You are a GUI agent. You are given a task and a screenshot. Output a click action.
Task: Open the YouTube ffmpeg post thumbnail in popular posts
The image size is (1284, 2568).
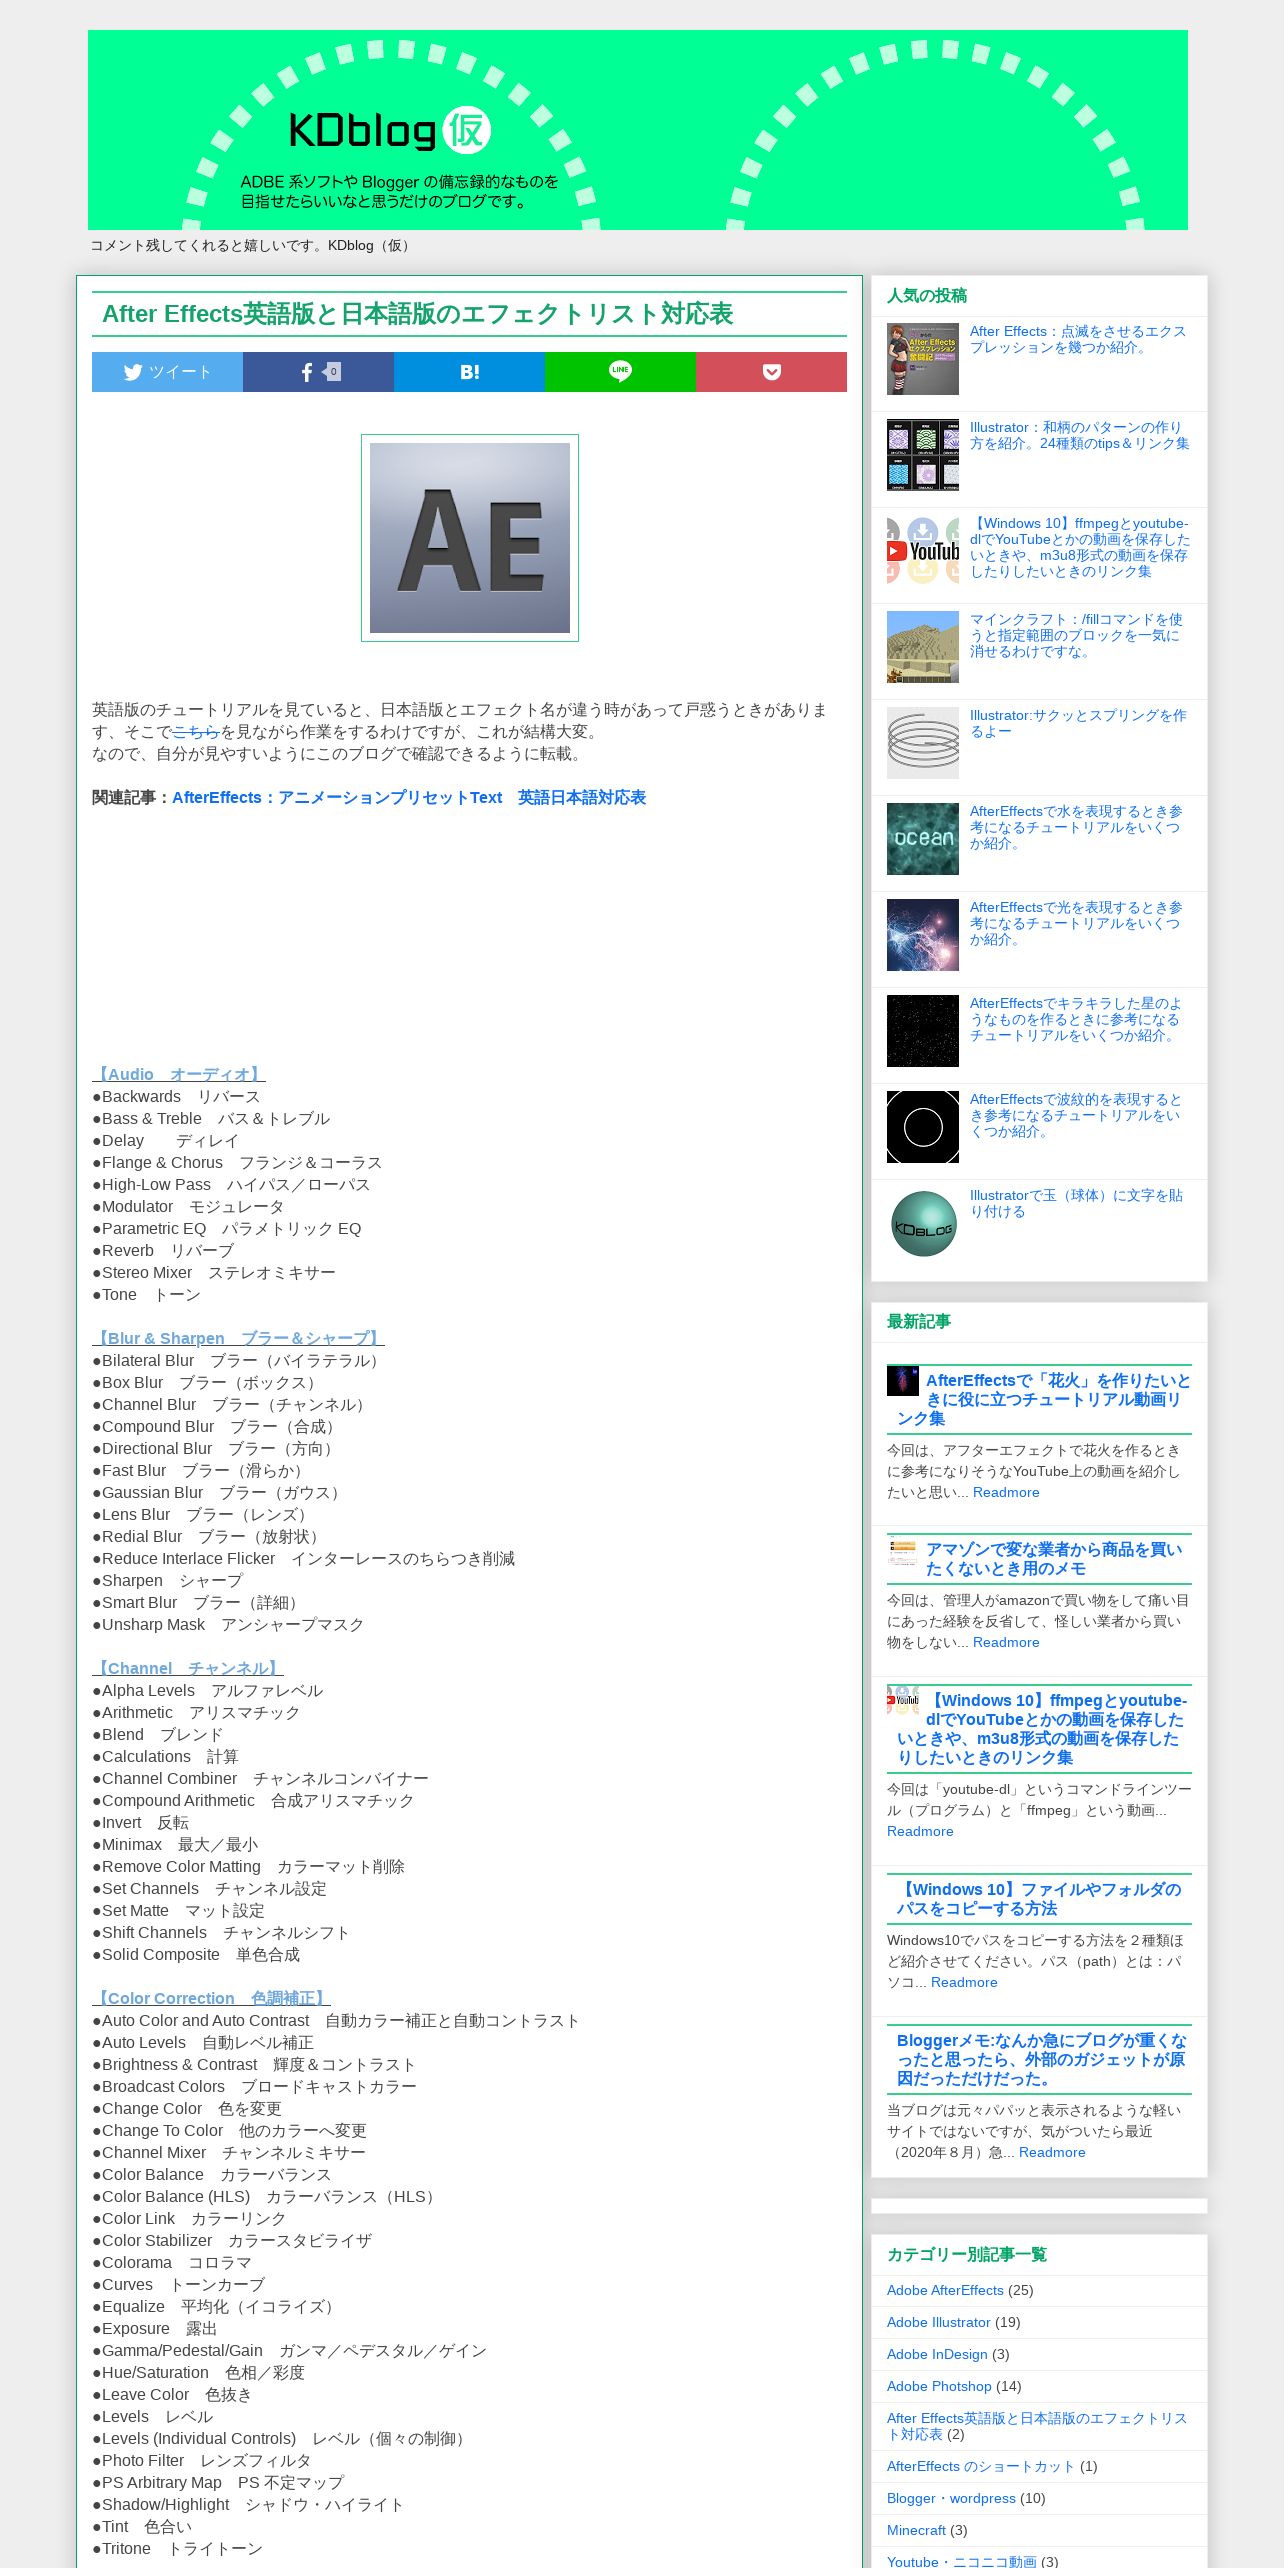[923, 551]
